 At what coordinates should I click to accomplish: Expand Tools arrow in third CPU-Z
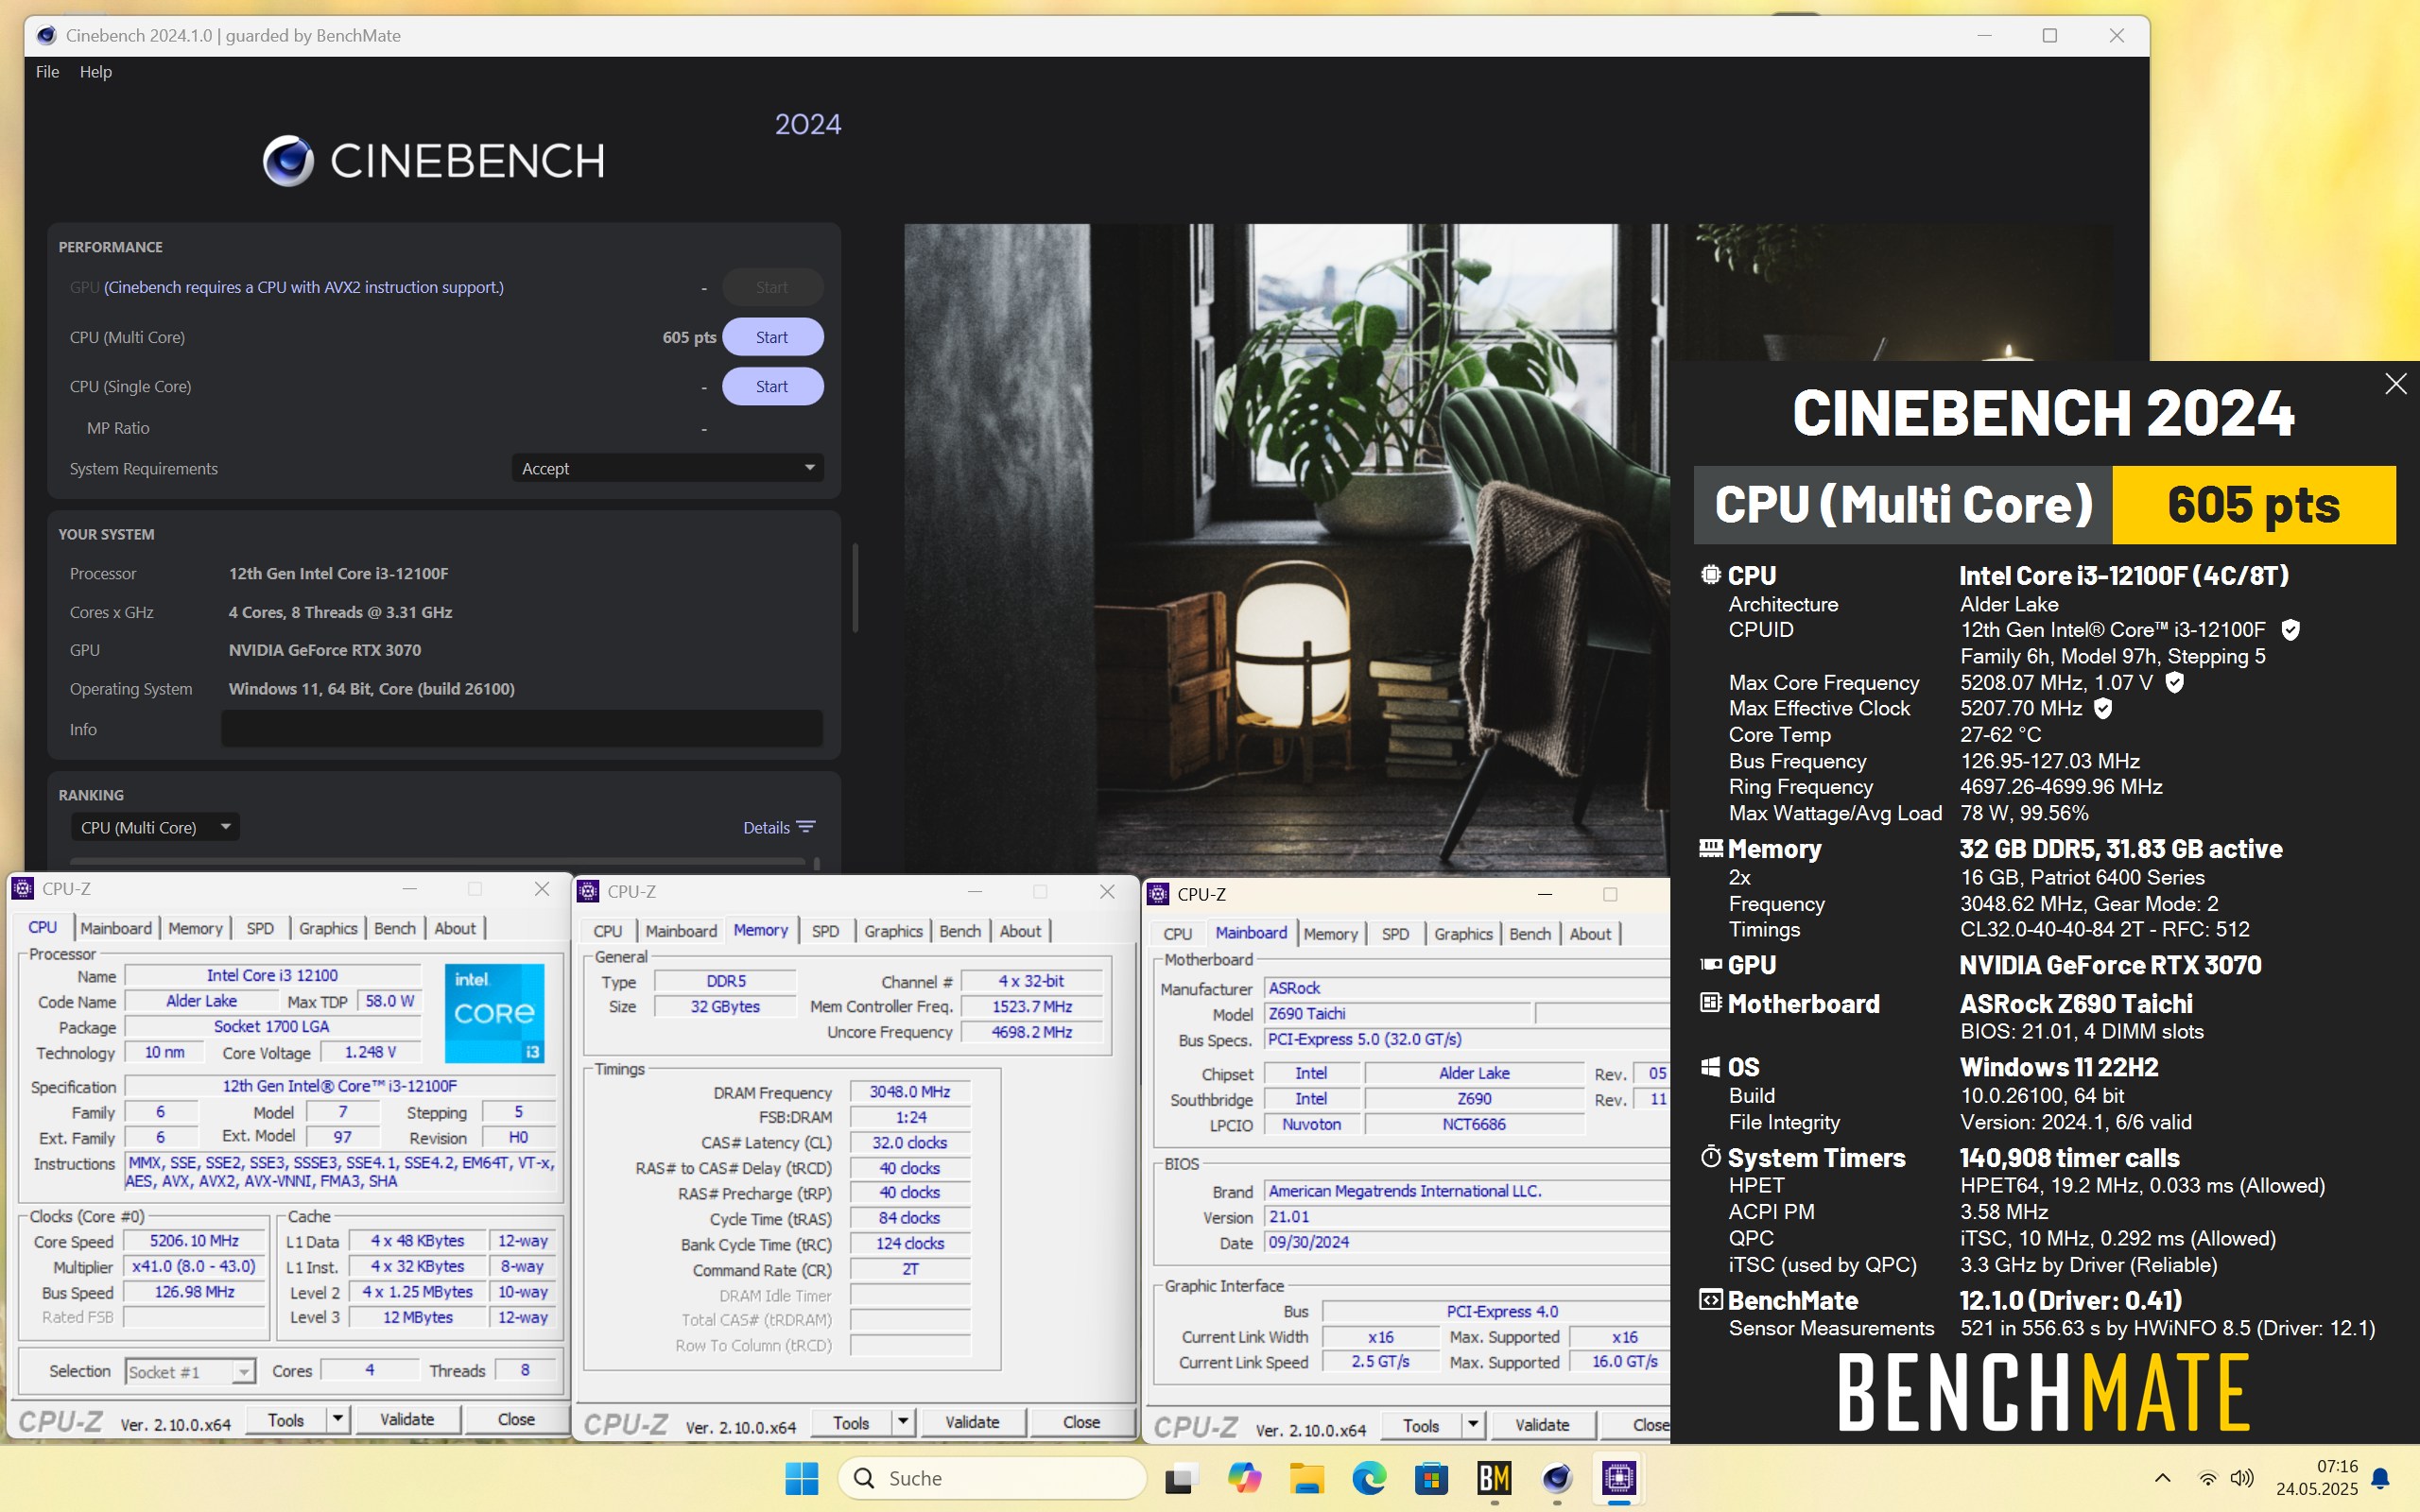click(x=1473, y=1425)
